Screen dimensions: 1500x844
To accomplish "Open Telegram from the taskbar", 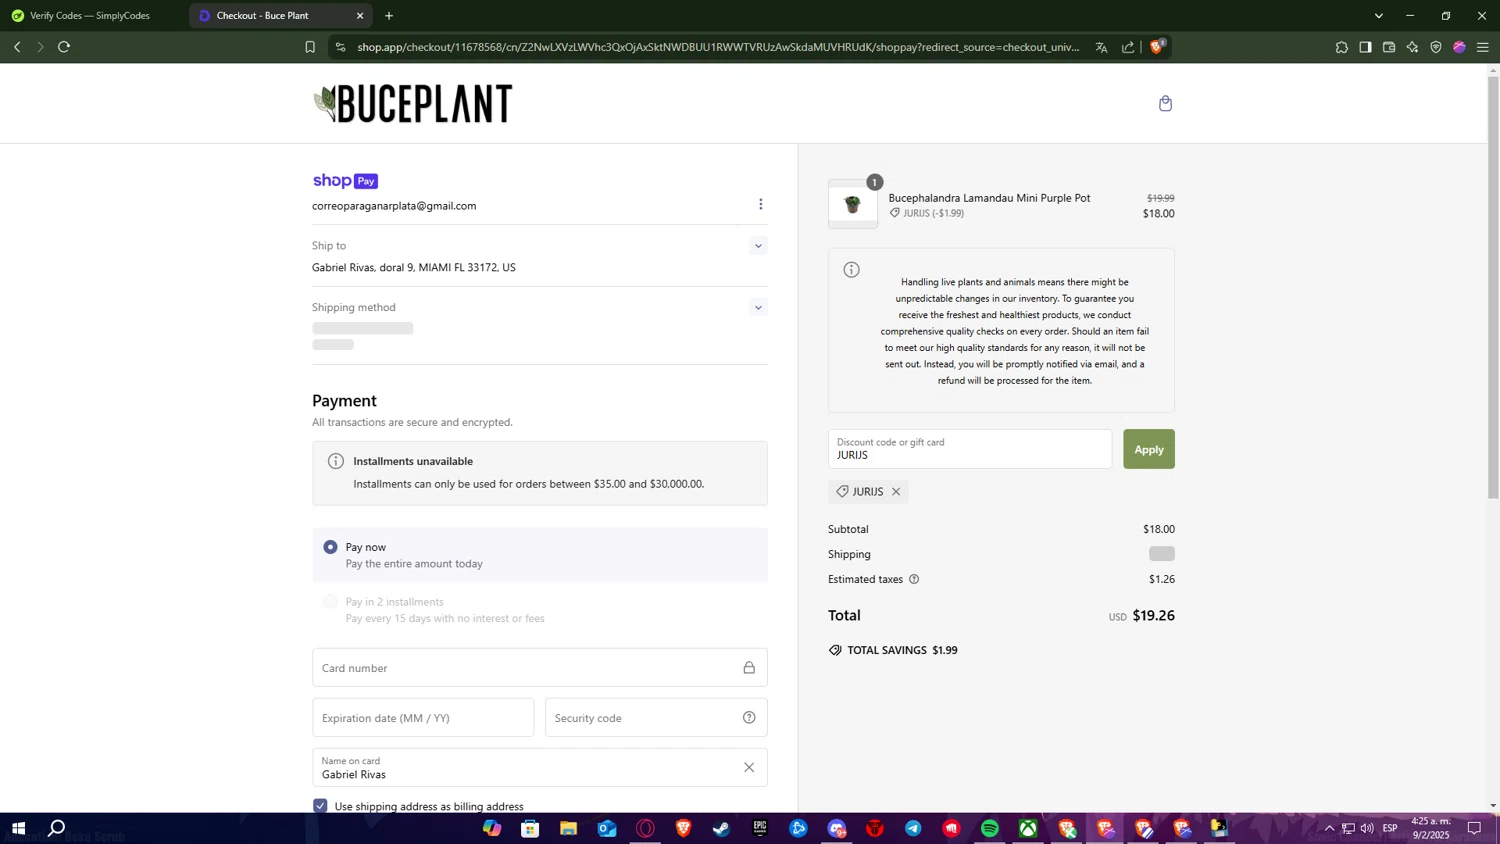I will tap(913, 828).
